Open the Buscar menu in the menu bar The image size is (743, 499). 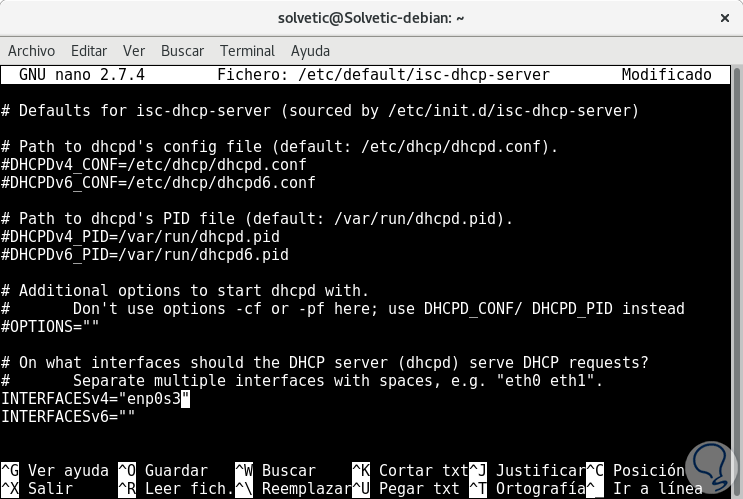(x=182, y=51)
